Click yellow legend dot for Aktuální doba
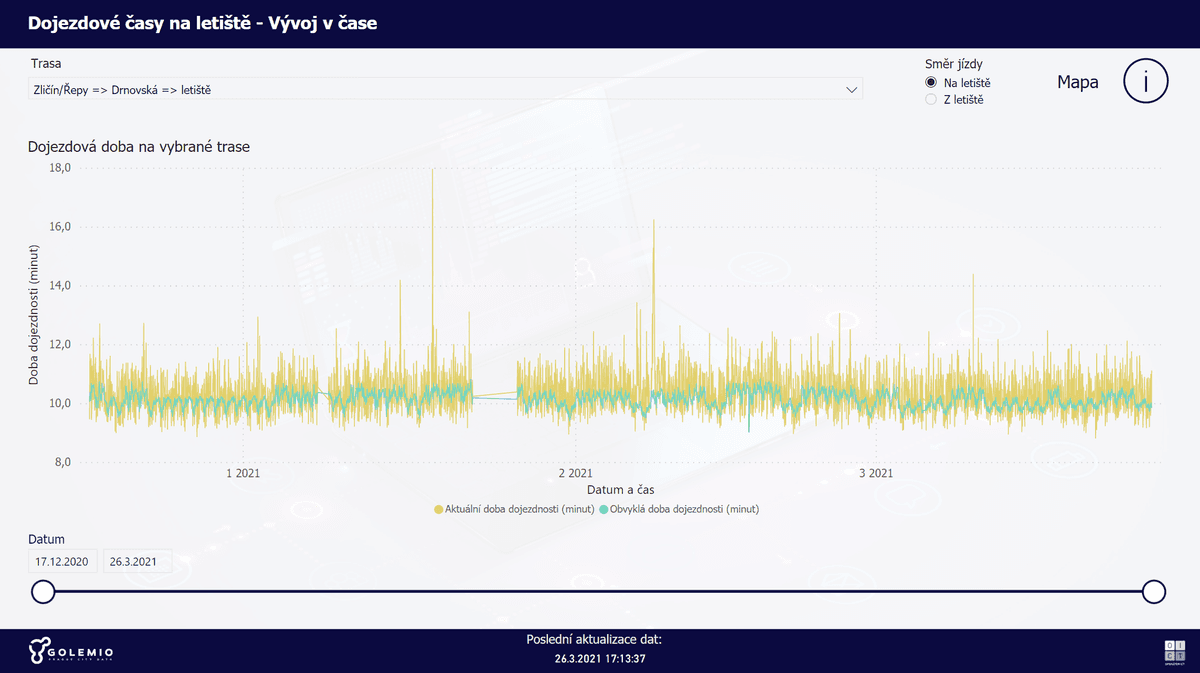 pyautogui.click(x=438, y=509)
